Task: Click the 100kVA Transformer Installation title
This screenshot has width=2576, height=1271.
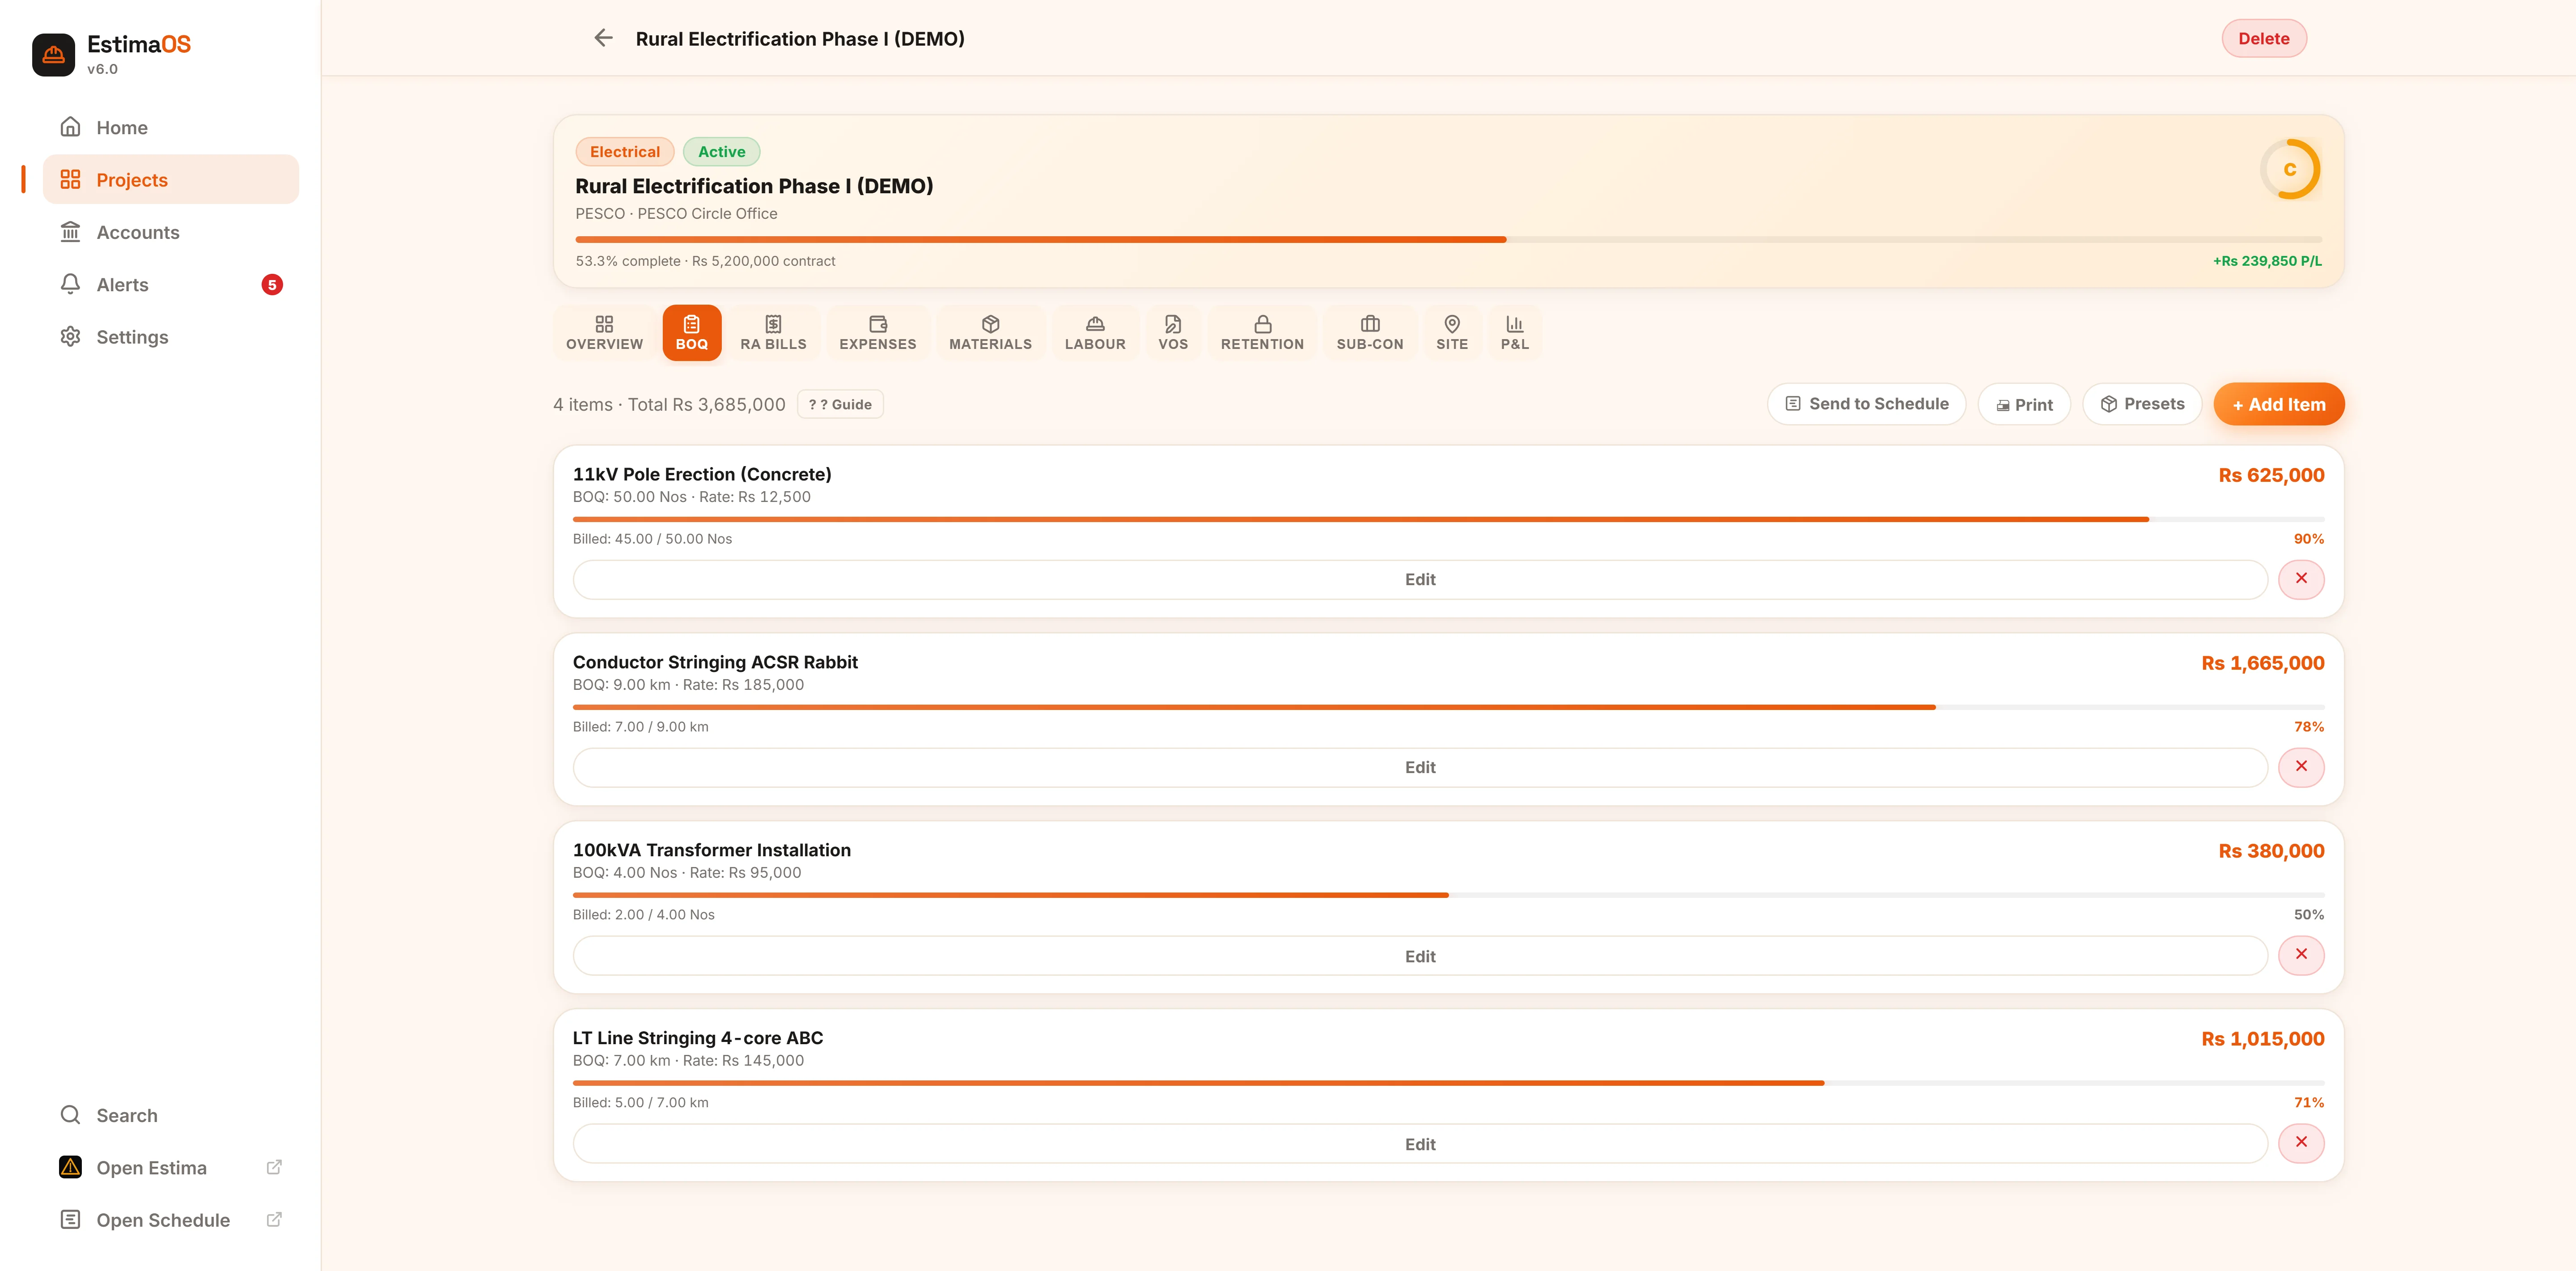Action: coord(712,850)
